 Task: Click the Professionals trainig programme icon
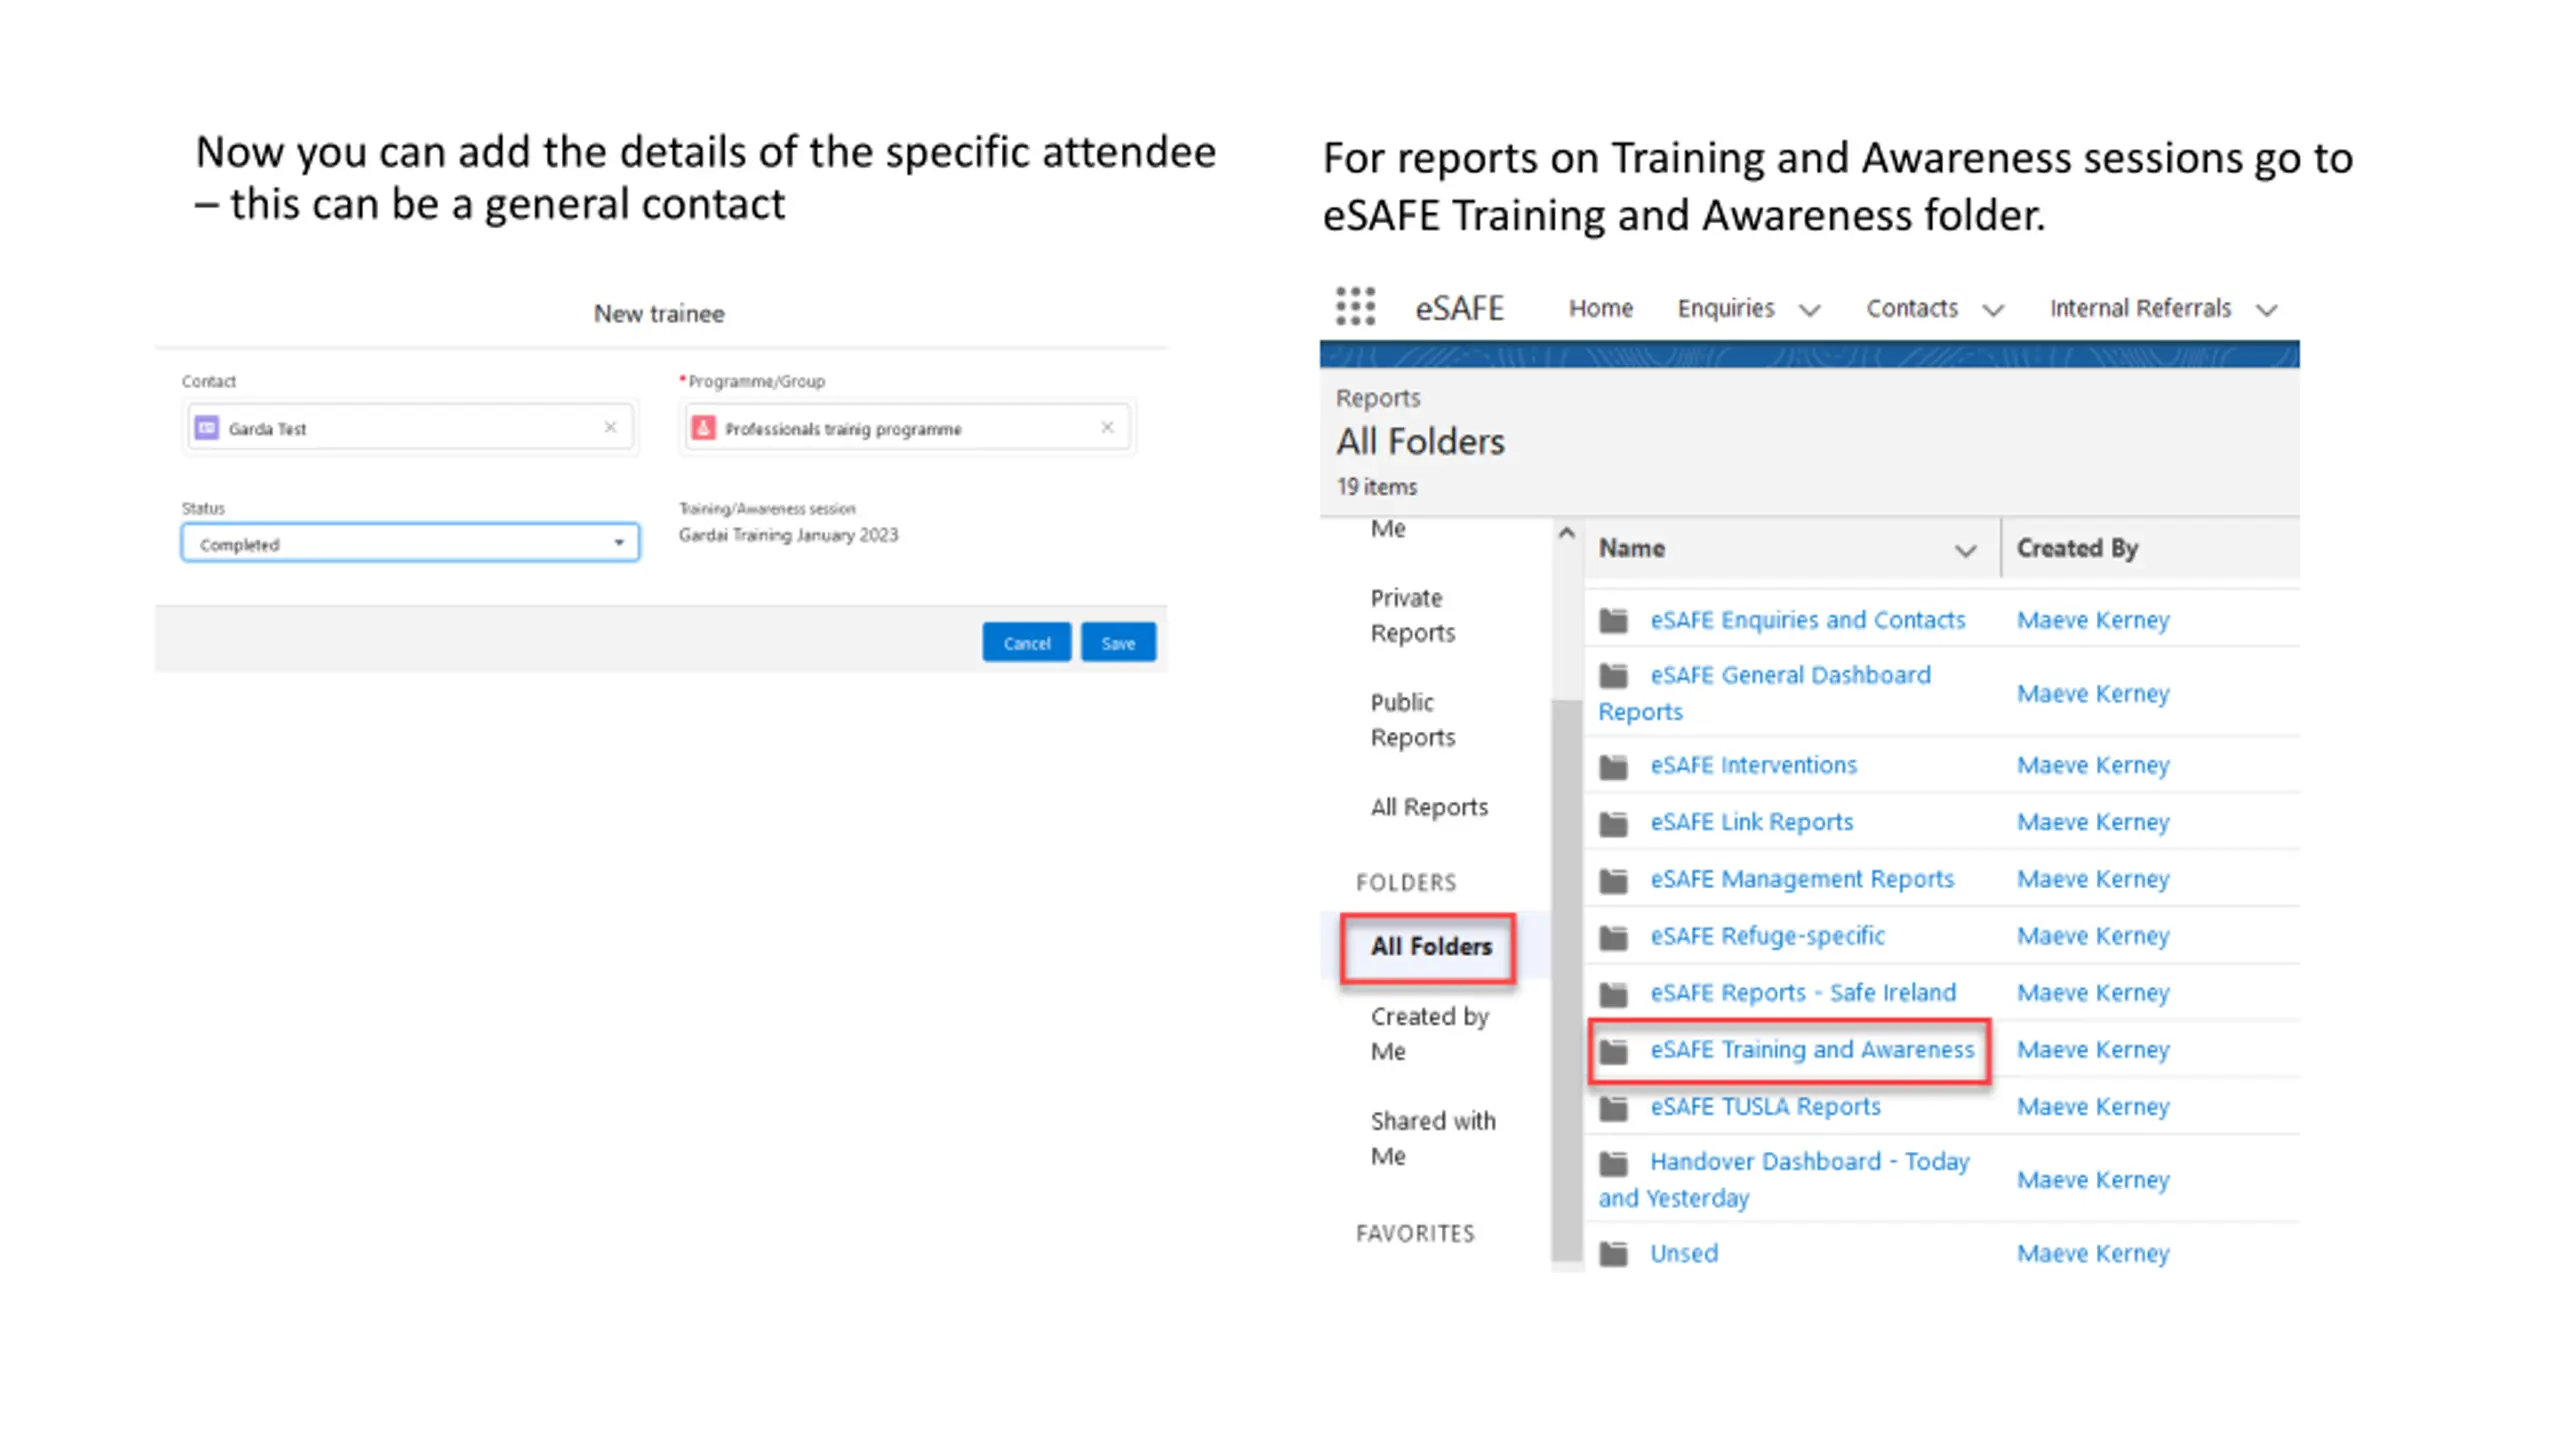(703, 428)
